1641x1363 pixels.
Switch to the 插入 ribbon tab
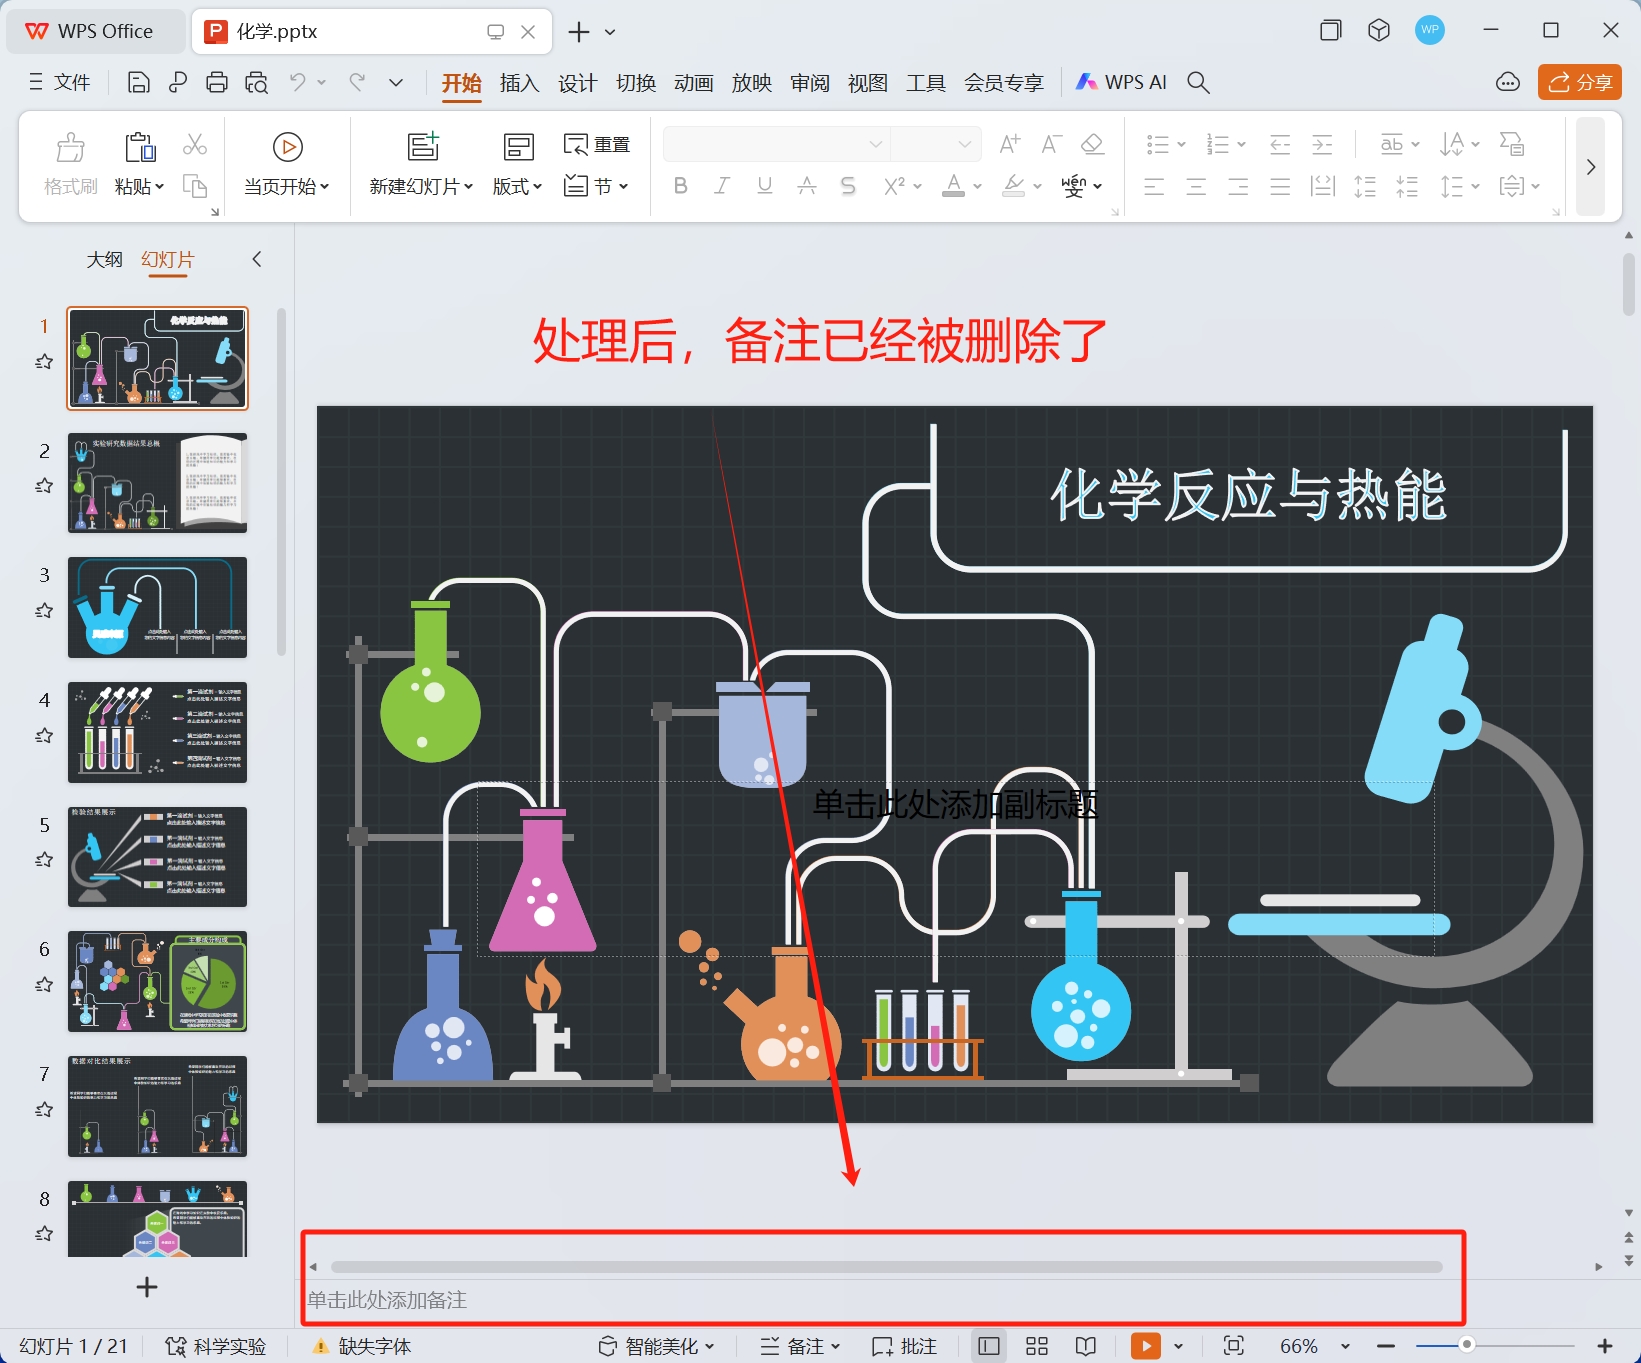[518, 83]
